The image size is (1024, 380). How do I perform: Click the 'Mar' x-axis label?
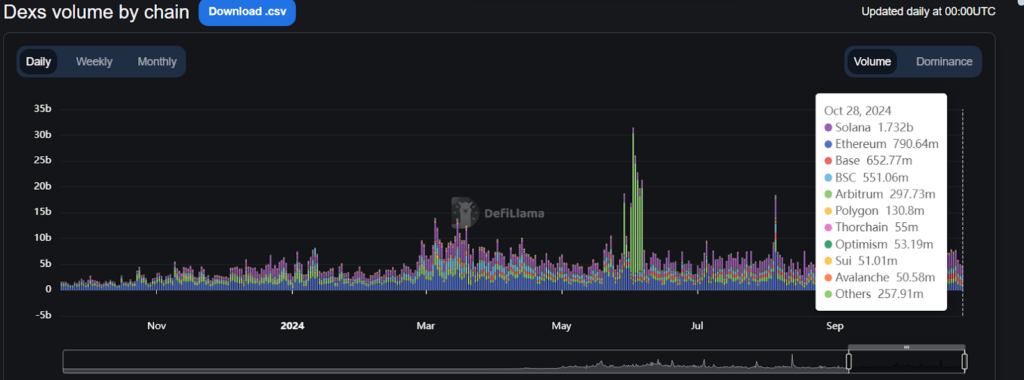(426, 325)
